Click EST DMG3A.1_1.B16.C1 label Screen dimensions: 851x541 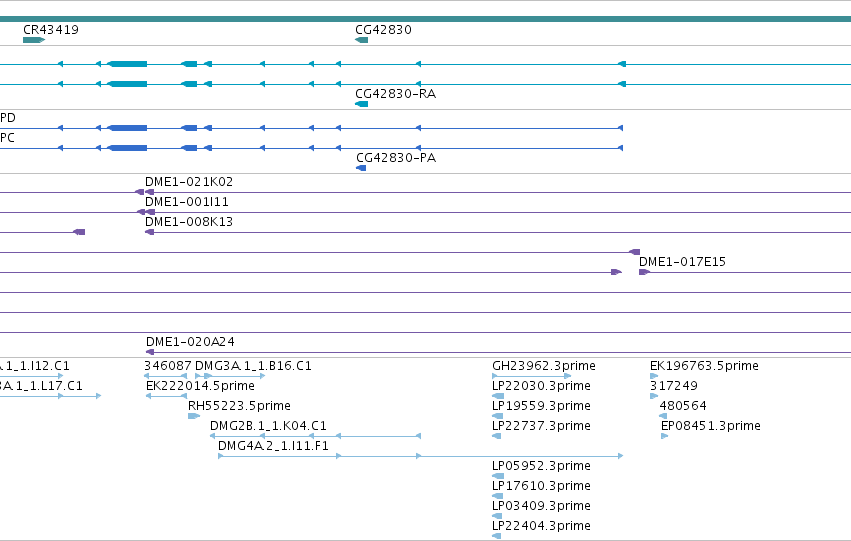click(x=253, y=366)
